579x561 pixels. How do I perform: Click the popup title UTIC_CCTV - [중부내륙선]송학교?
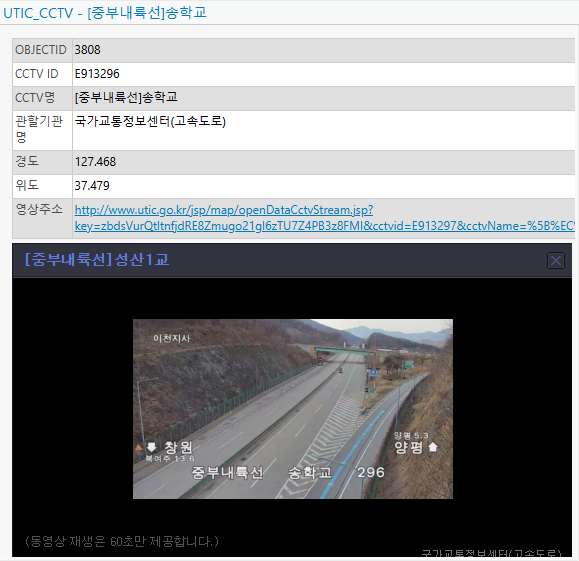(x=105, y=13)
